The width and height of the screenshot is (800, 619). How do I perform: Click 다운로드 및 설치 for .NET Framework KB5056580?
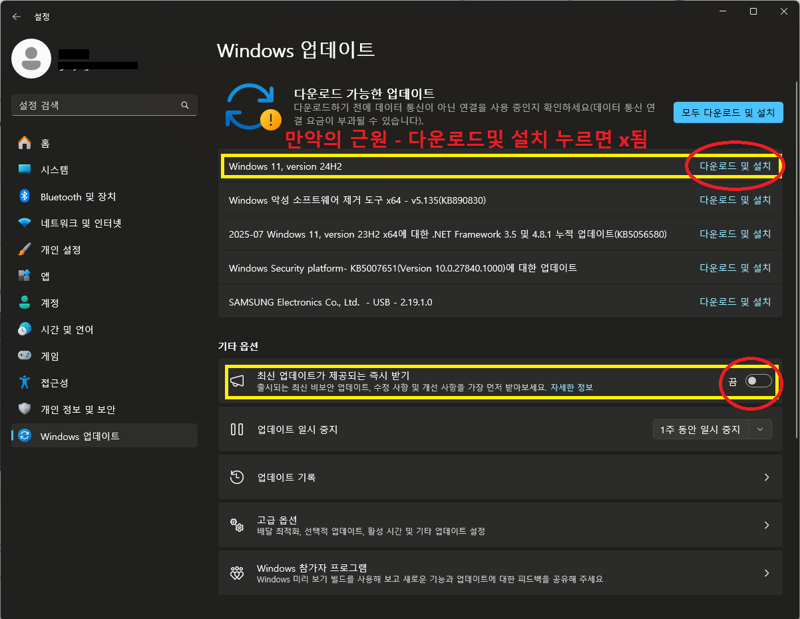[x=735, y=234]
